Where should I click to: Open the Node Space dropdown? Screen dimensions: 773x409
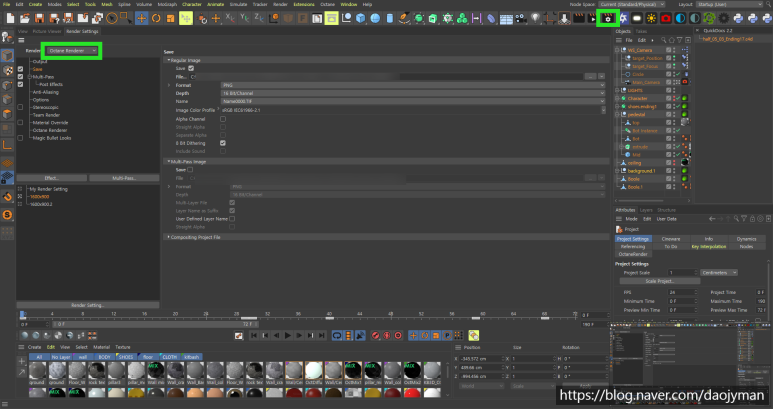tap(632, 4)
